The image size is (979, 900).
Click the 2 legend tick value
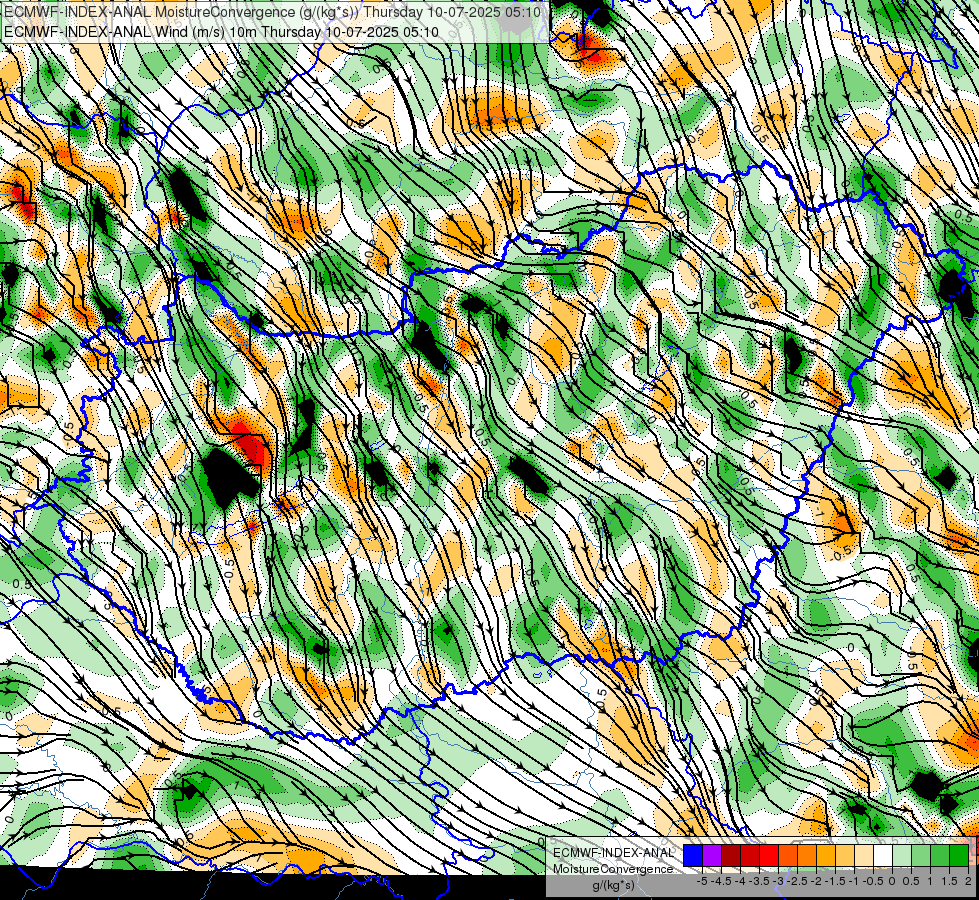point(968,881)
